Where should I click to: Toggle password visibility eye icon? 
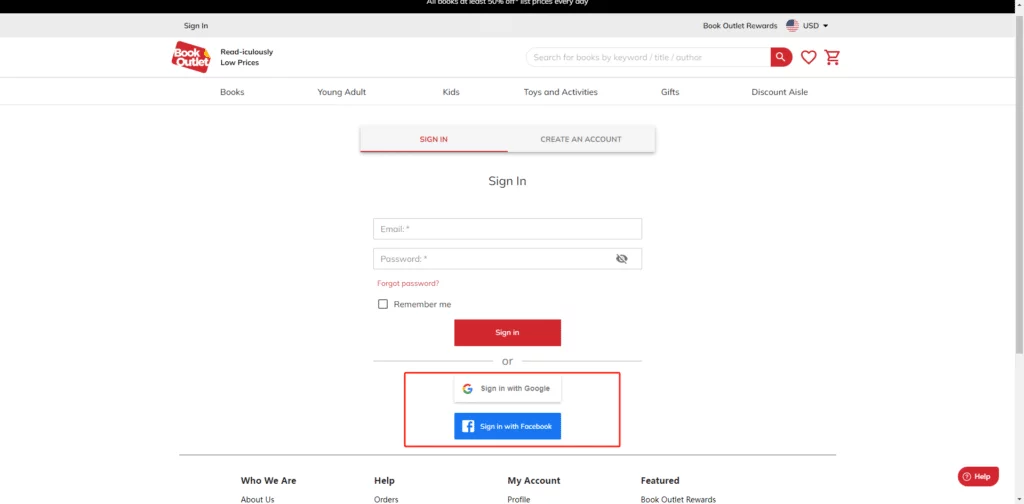click(622, 259)
